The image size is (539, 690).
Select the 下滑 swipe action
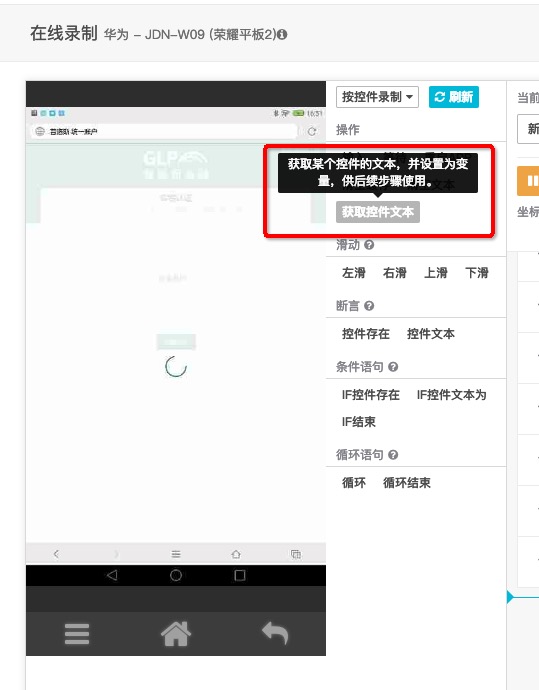(477, 273)
